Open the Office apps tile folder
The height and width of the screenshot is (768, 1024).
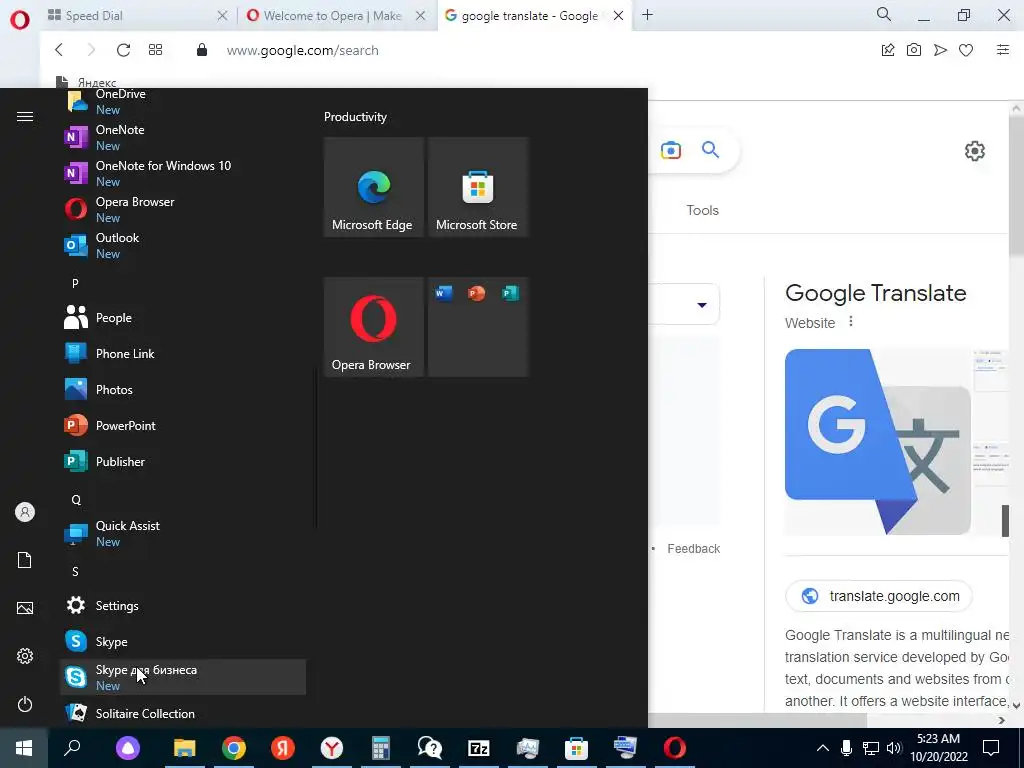(477, 327)
